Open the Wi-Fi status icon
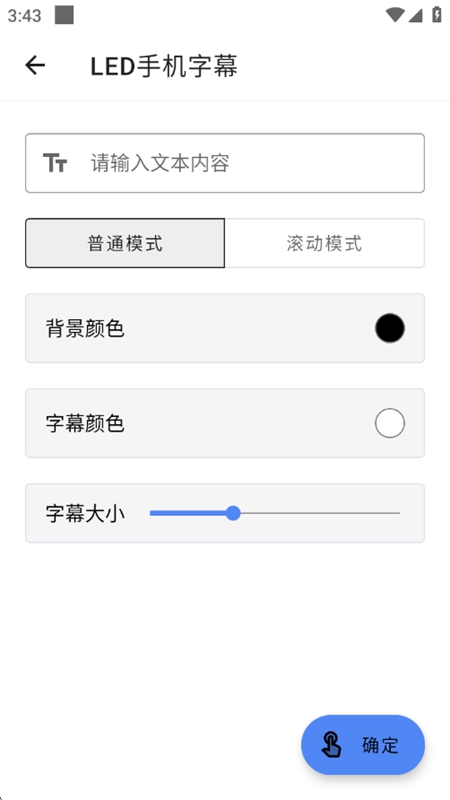 click(394, 15)
